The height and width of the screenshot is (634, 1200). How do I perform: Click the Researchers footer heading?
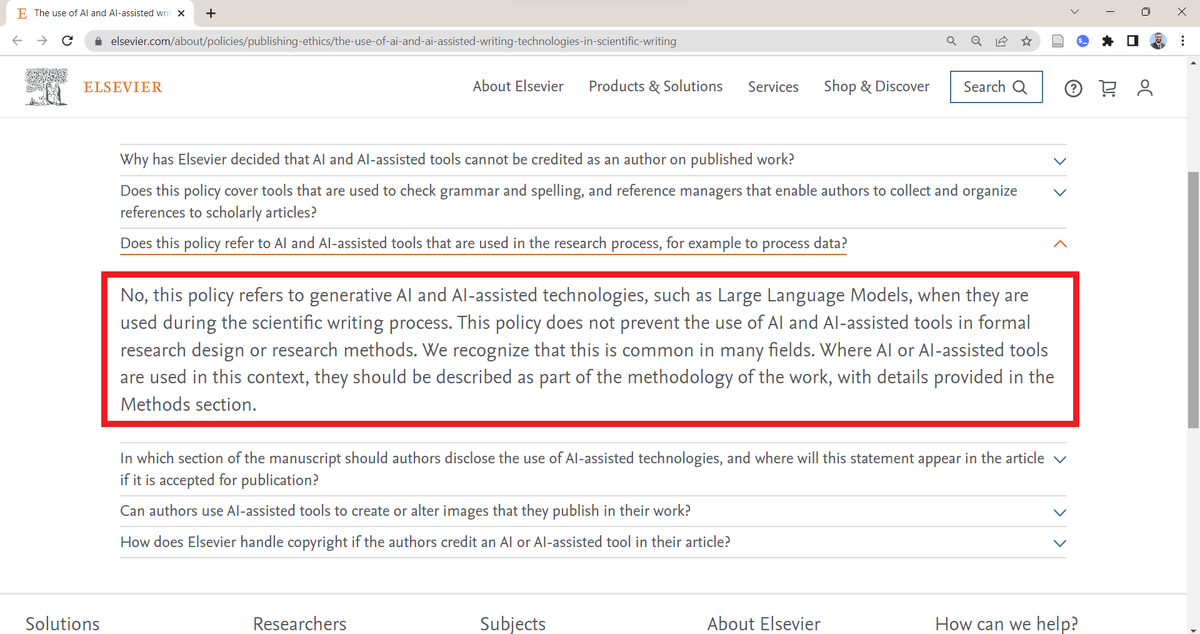pyautogui.click(x=300, y=624)
